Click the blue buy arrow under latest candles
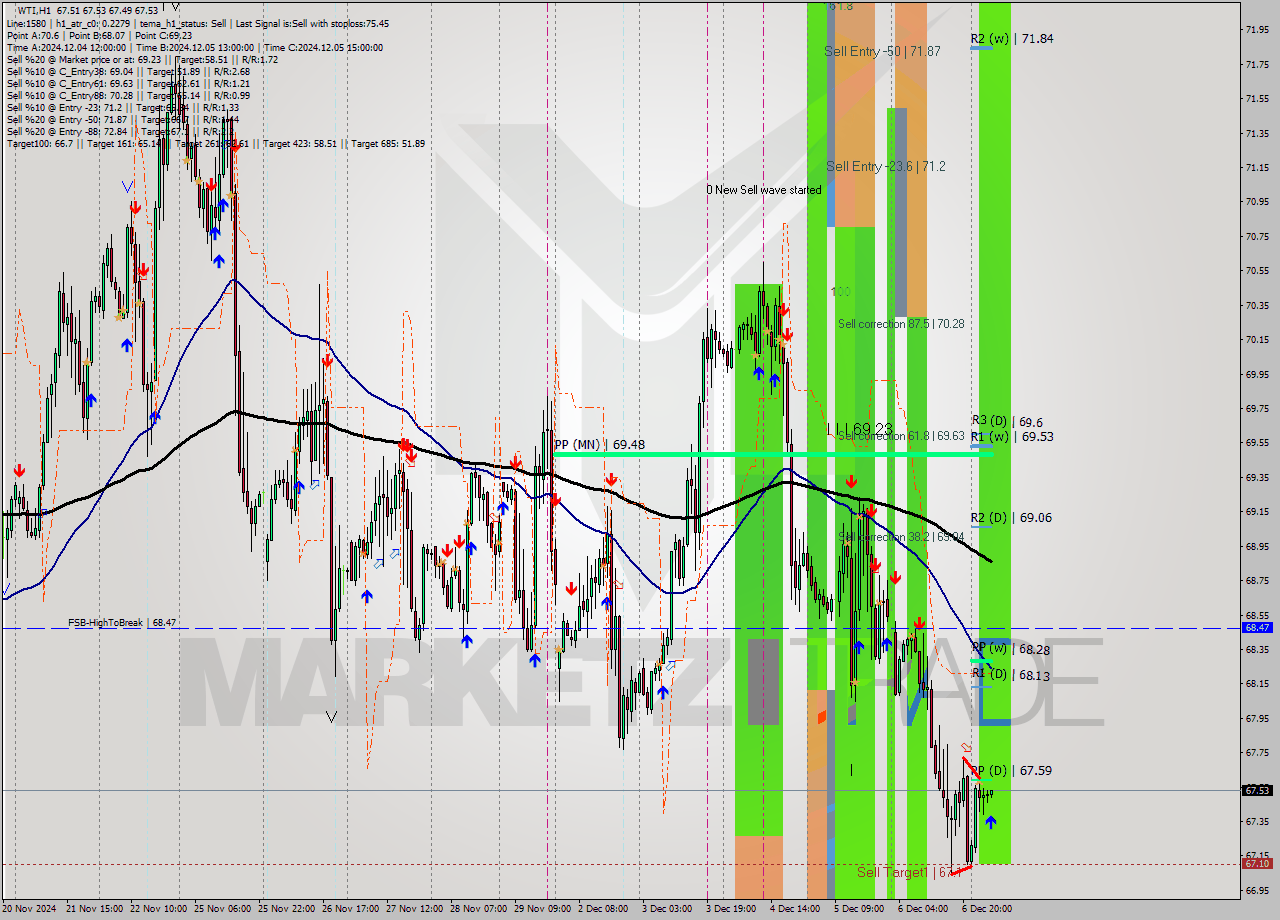The width and height of the screenshot is (1280, 920). tap(991, 822)
